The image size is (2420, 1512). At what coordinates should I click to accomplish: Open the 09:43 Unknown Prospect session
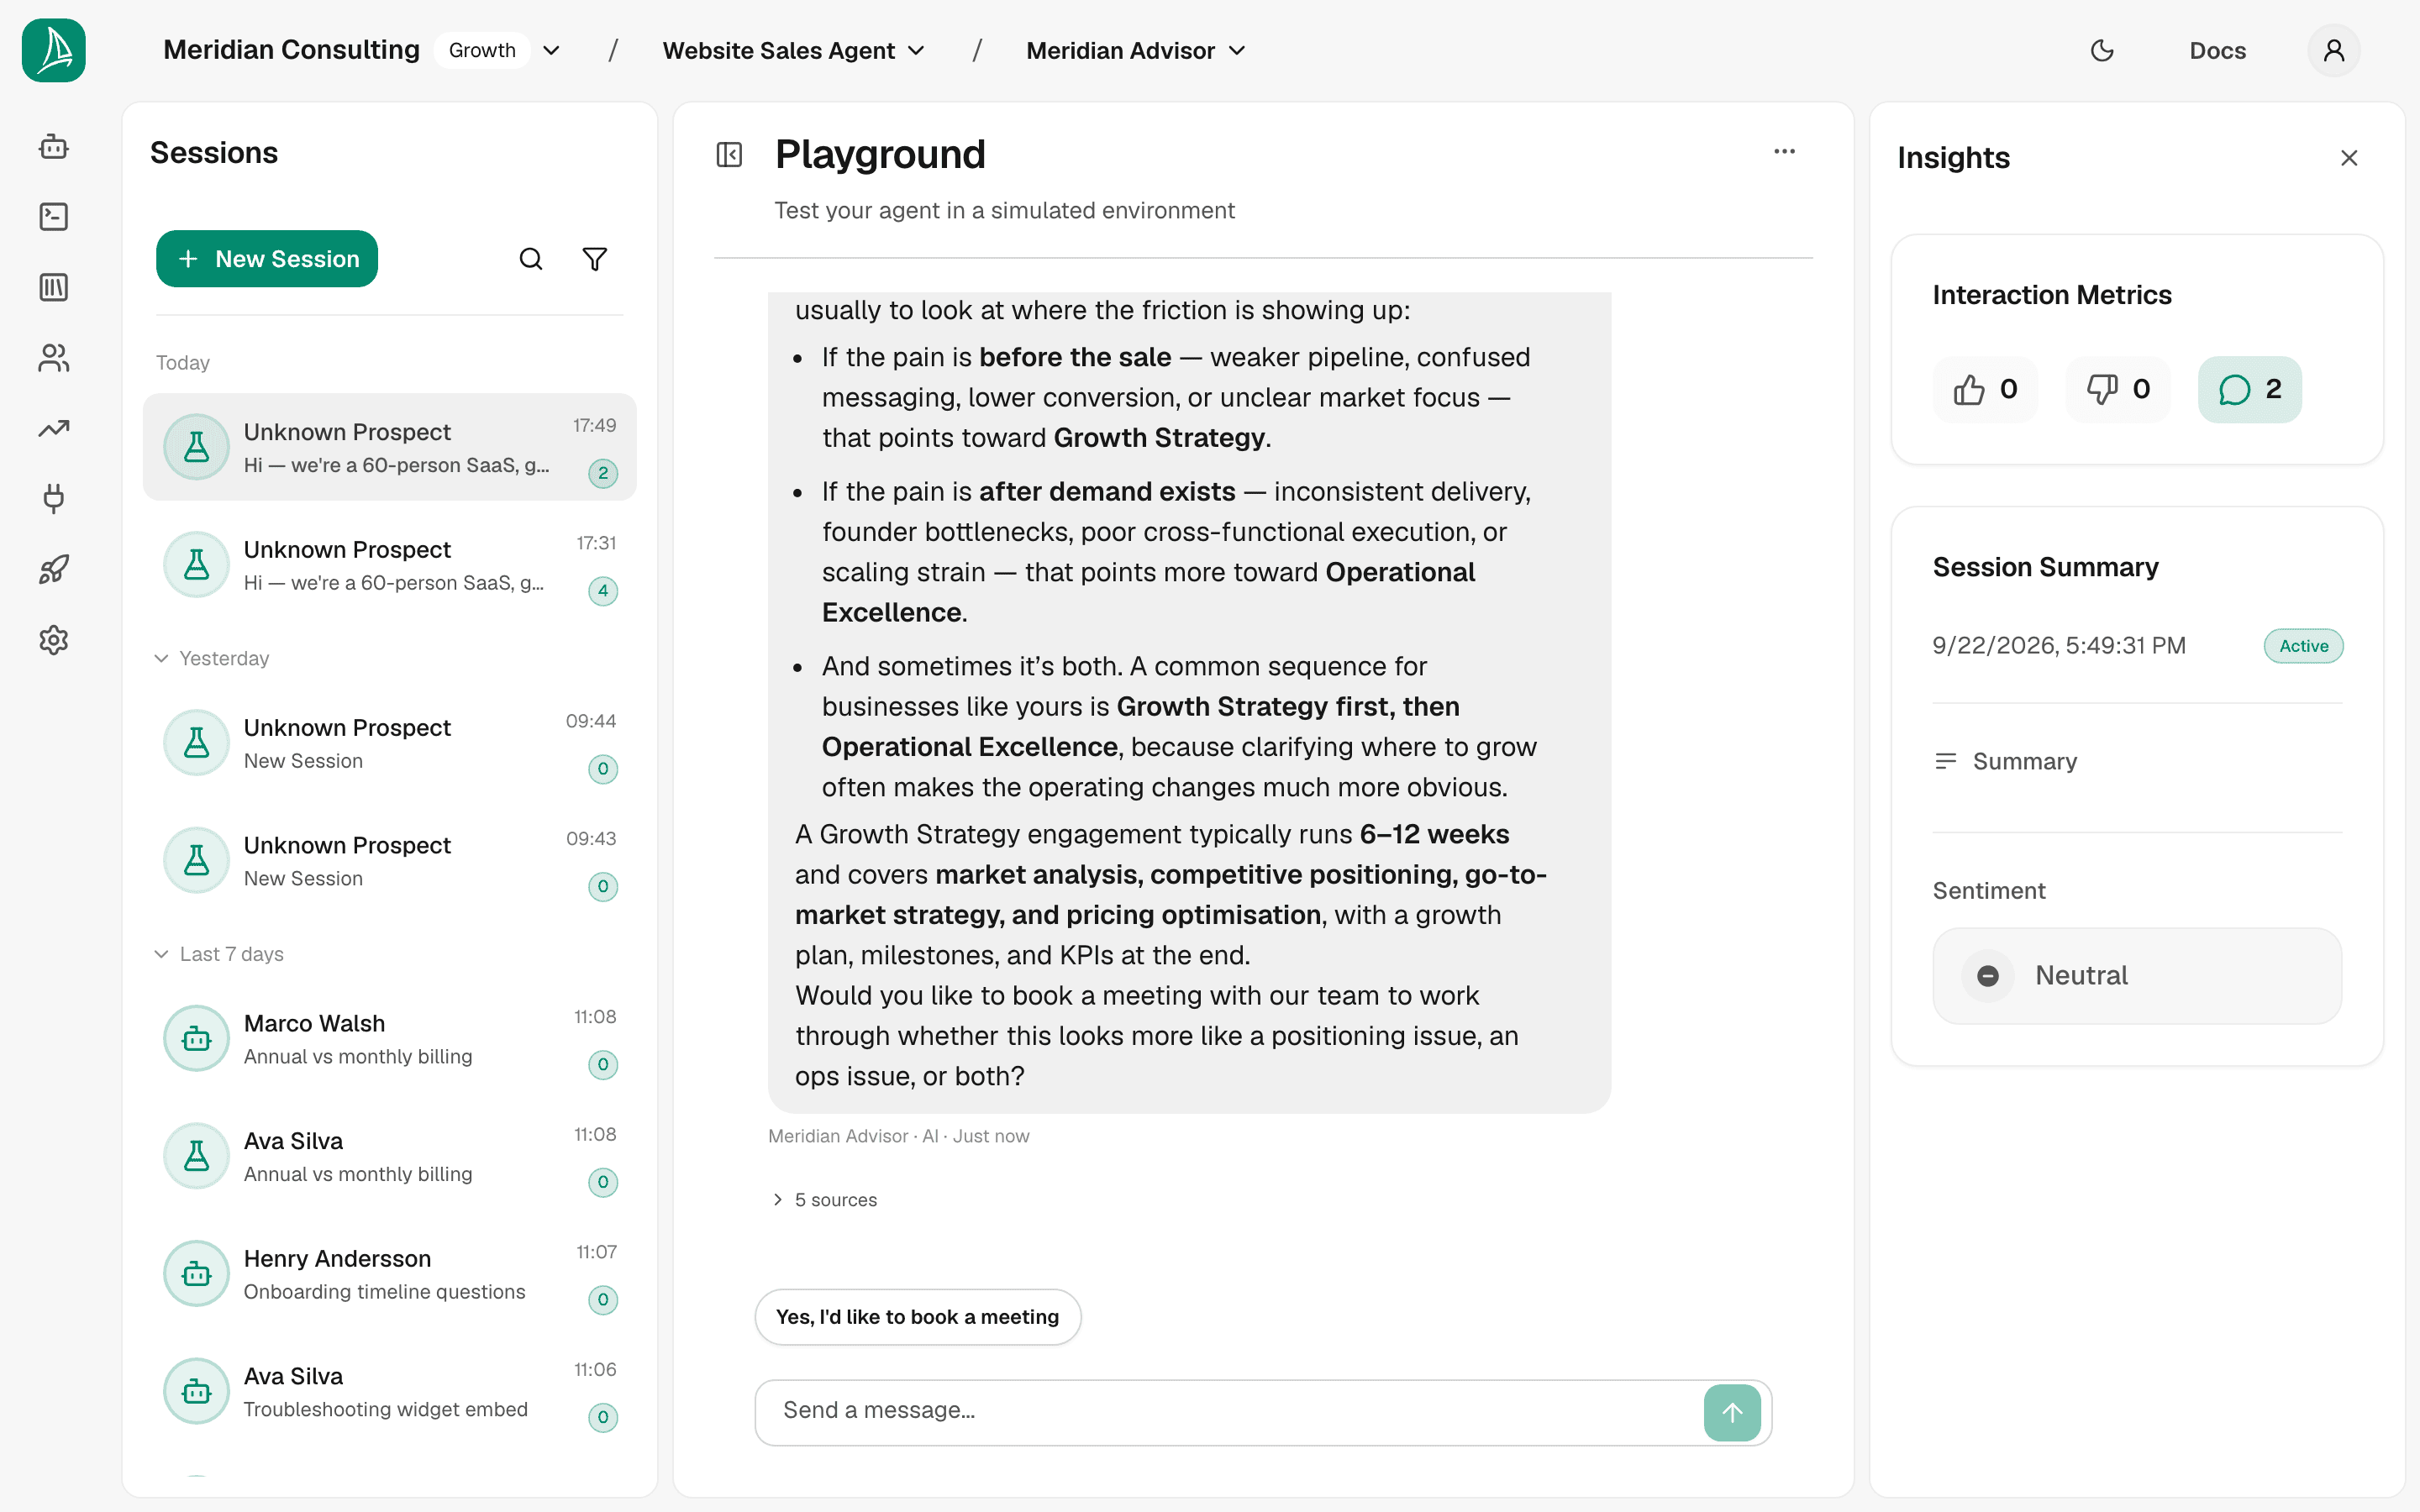point(390,861)
